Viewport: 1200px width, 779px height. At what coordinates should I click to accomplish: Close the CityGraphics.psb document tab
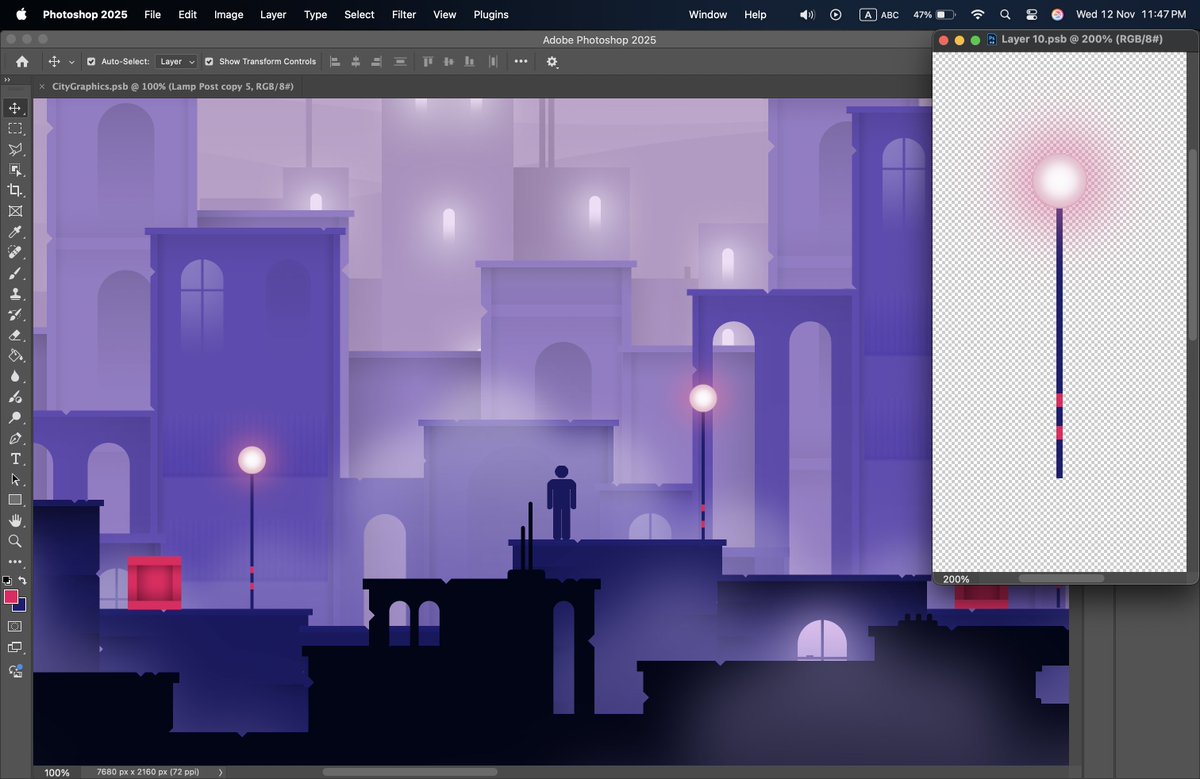41,87
